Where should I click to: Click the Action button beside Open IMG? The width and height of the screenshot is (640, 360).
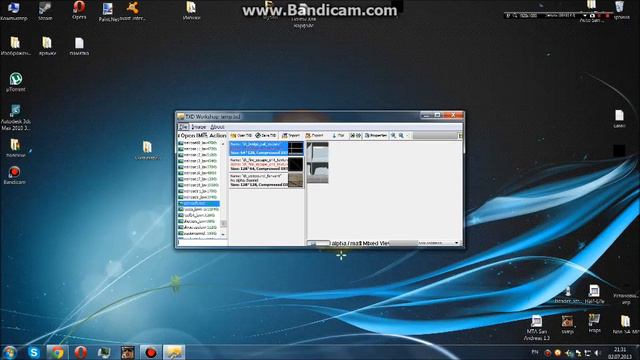[x=218, y=136]
